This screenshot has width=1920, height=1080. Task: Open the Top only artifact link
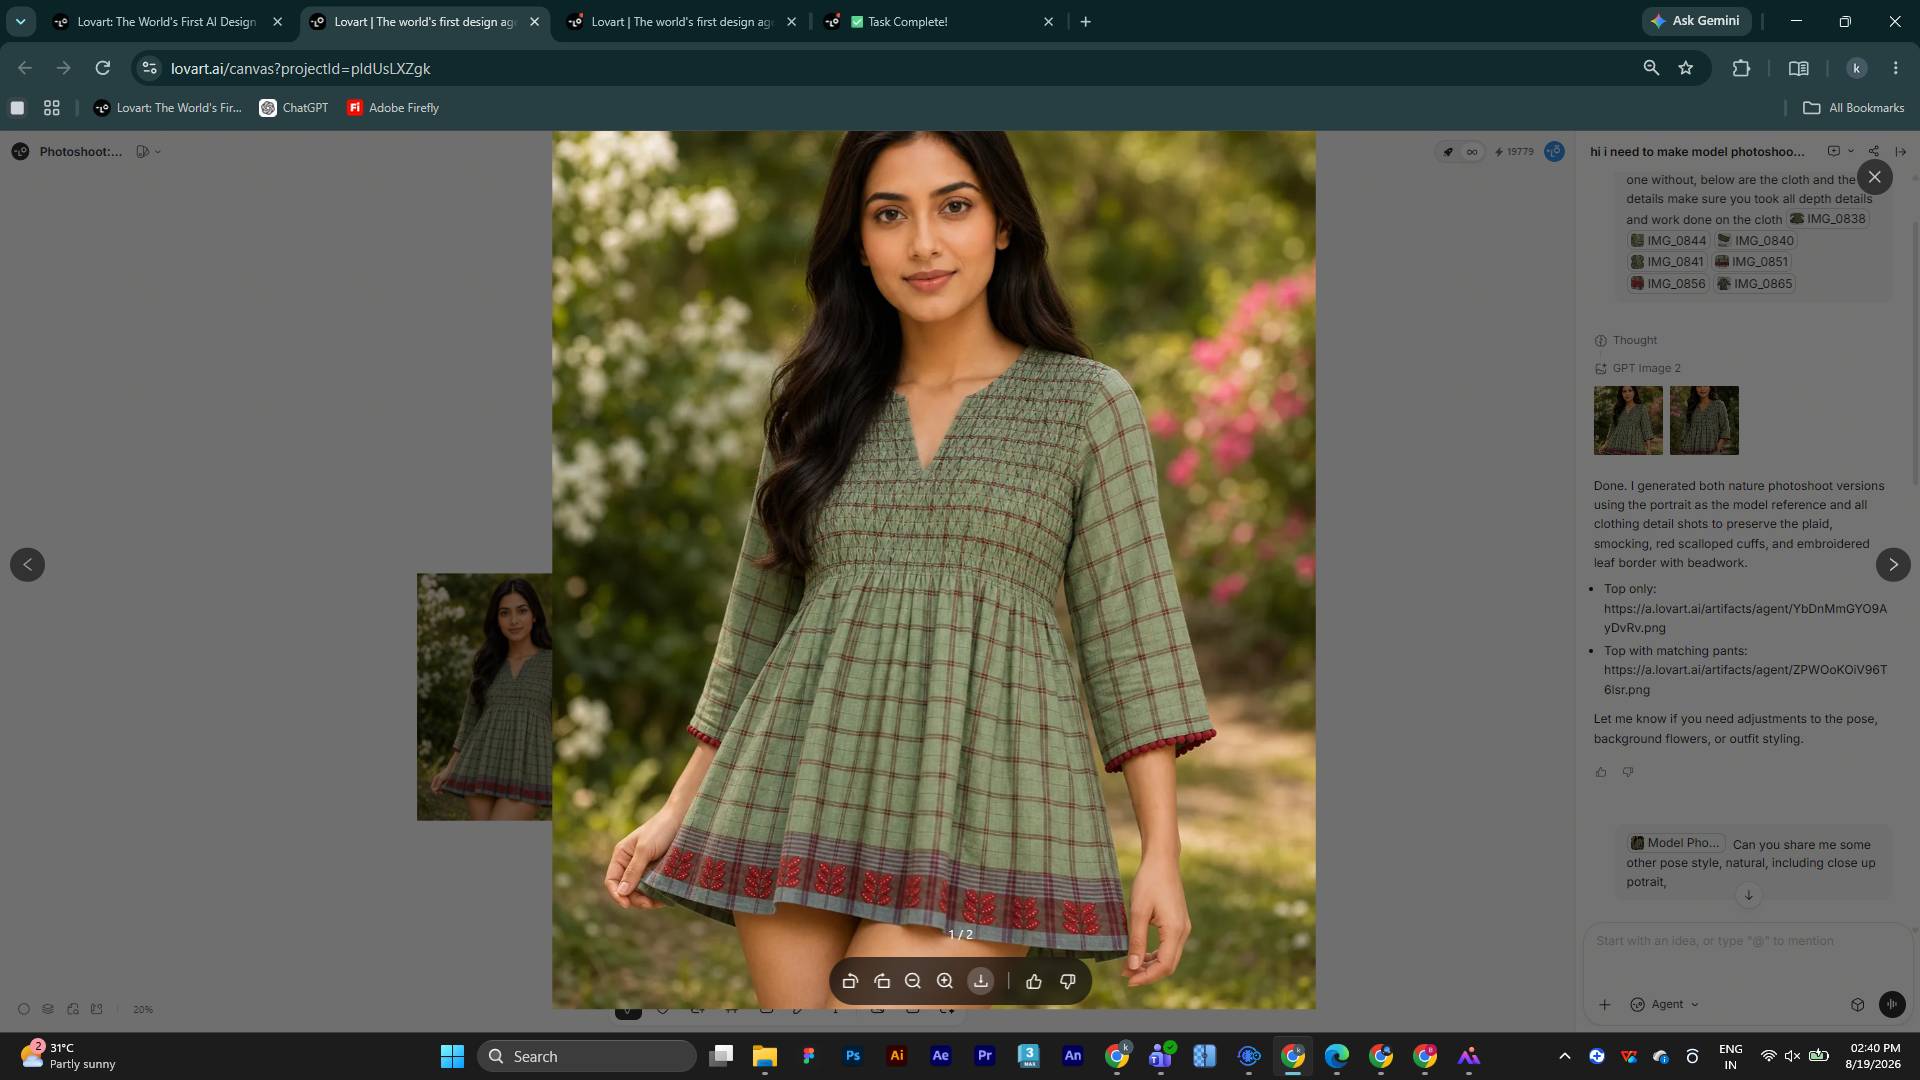pyautogui.click(x=1745, y=618)
